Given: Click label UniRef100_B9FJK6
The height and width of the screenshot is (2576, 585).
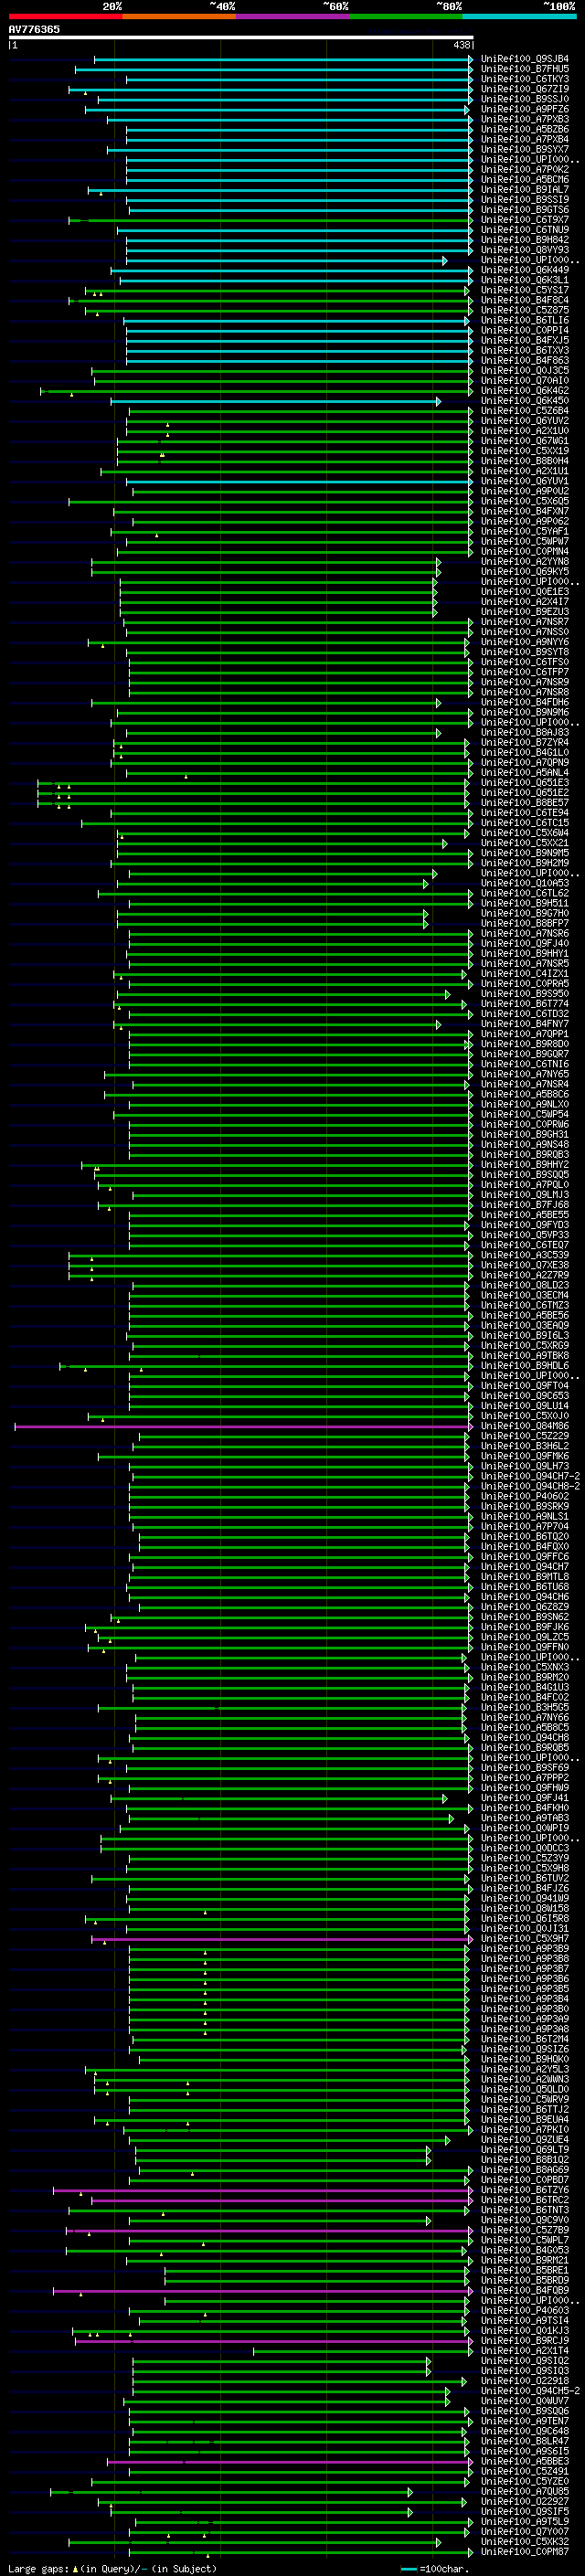Looking at the screenshot, I should (x=525, y=1627).
